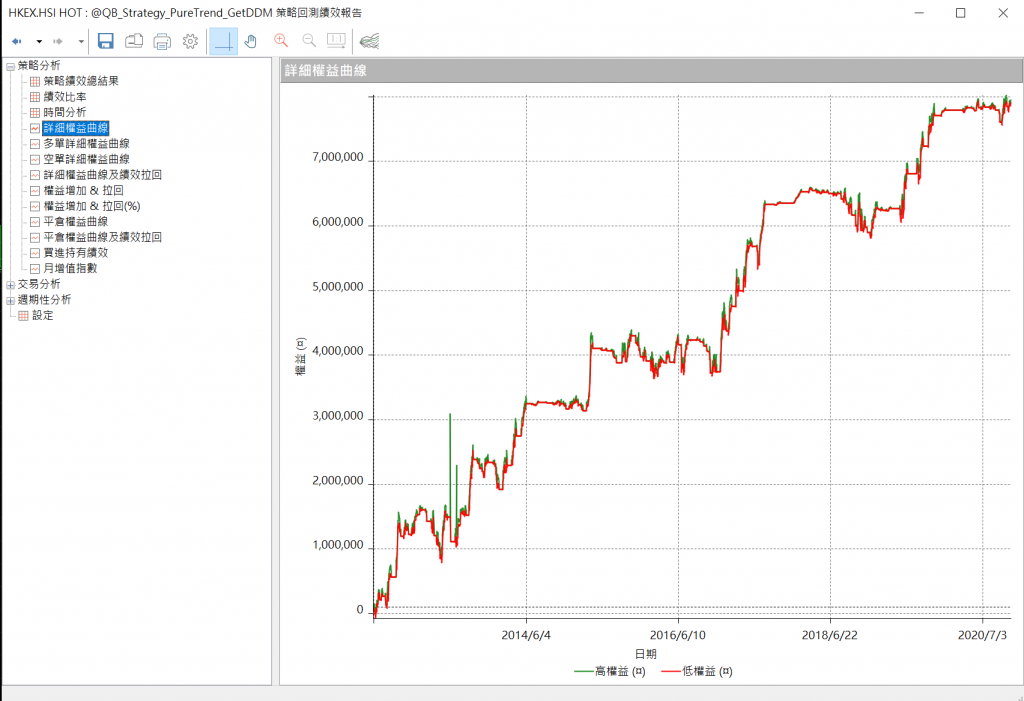Click the blue back navigation arrow
This screenshot has height=701, width=1024.
click(17, 41)
